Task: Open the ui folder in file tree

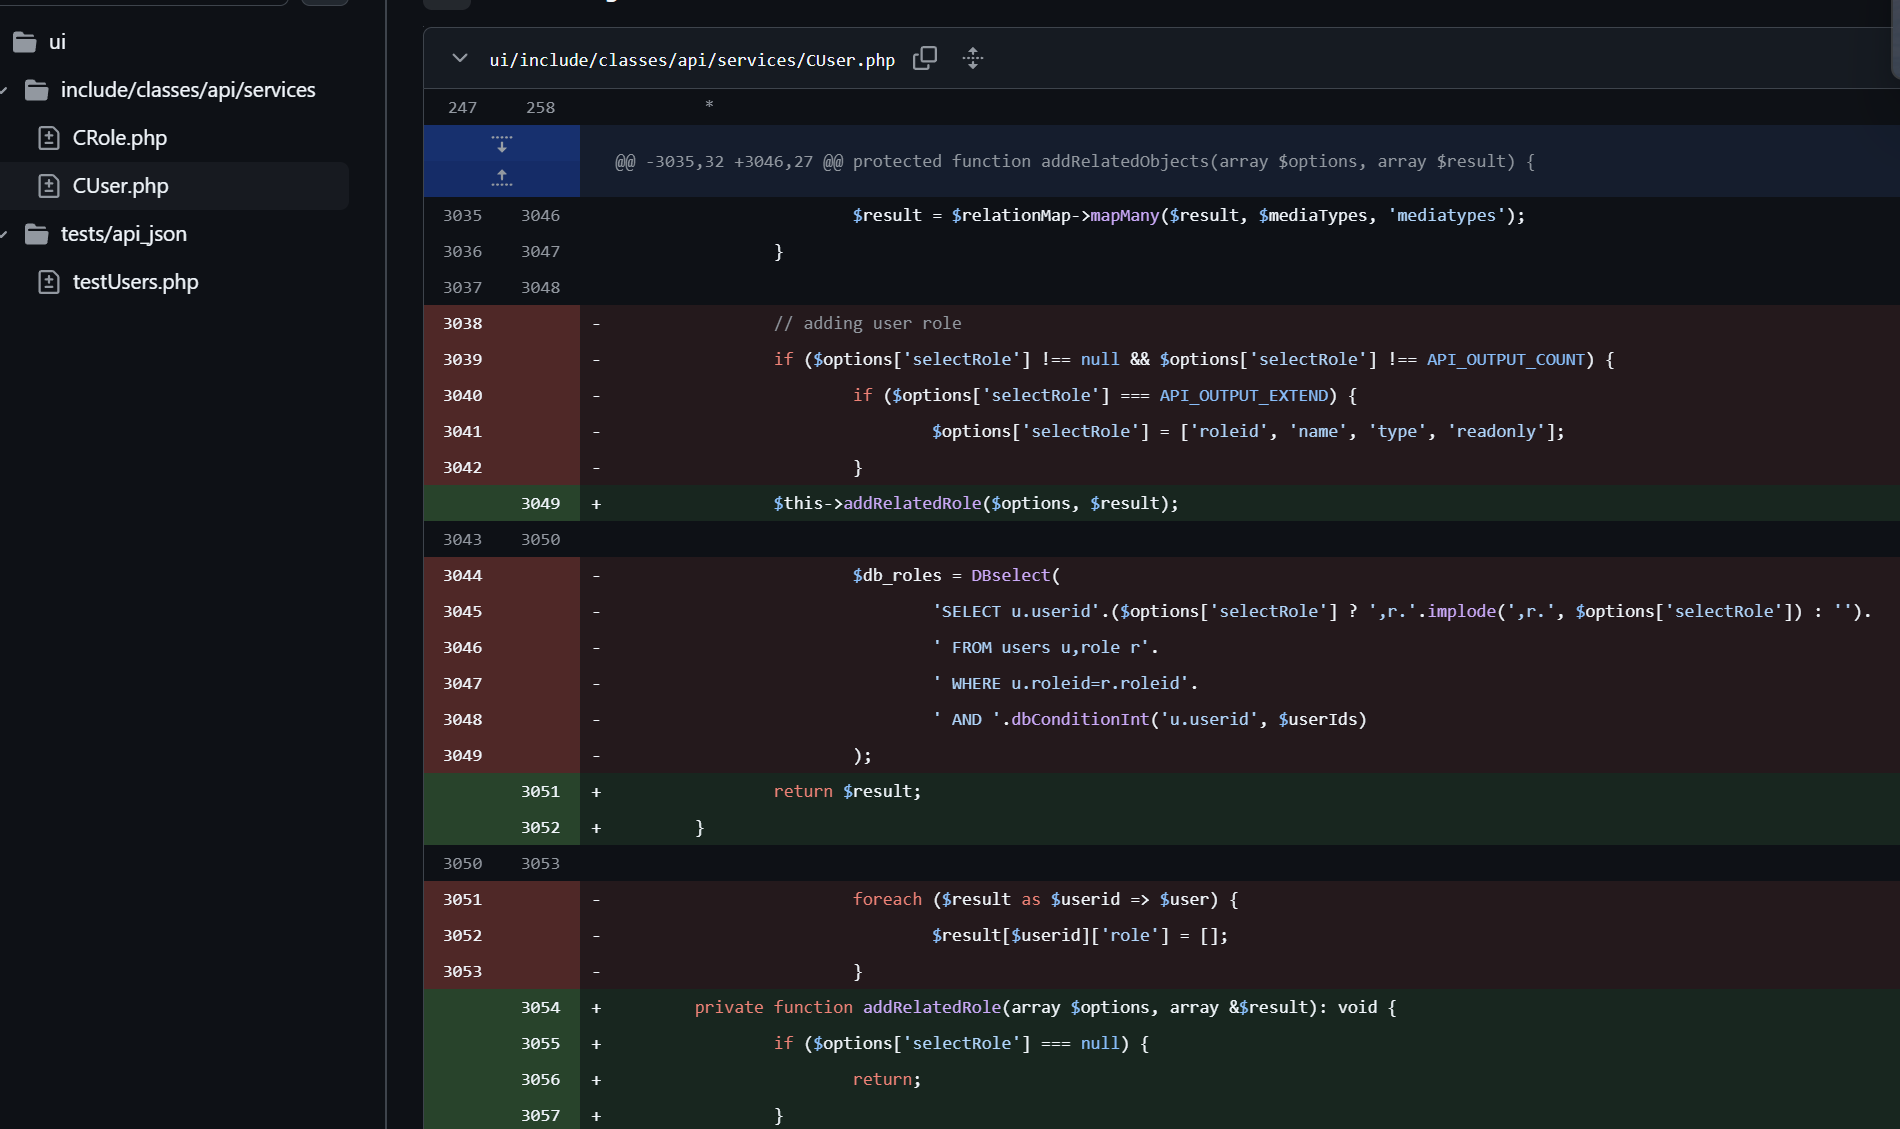Action: point(57,42)
